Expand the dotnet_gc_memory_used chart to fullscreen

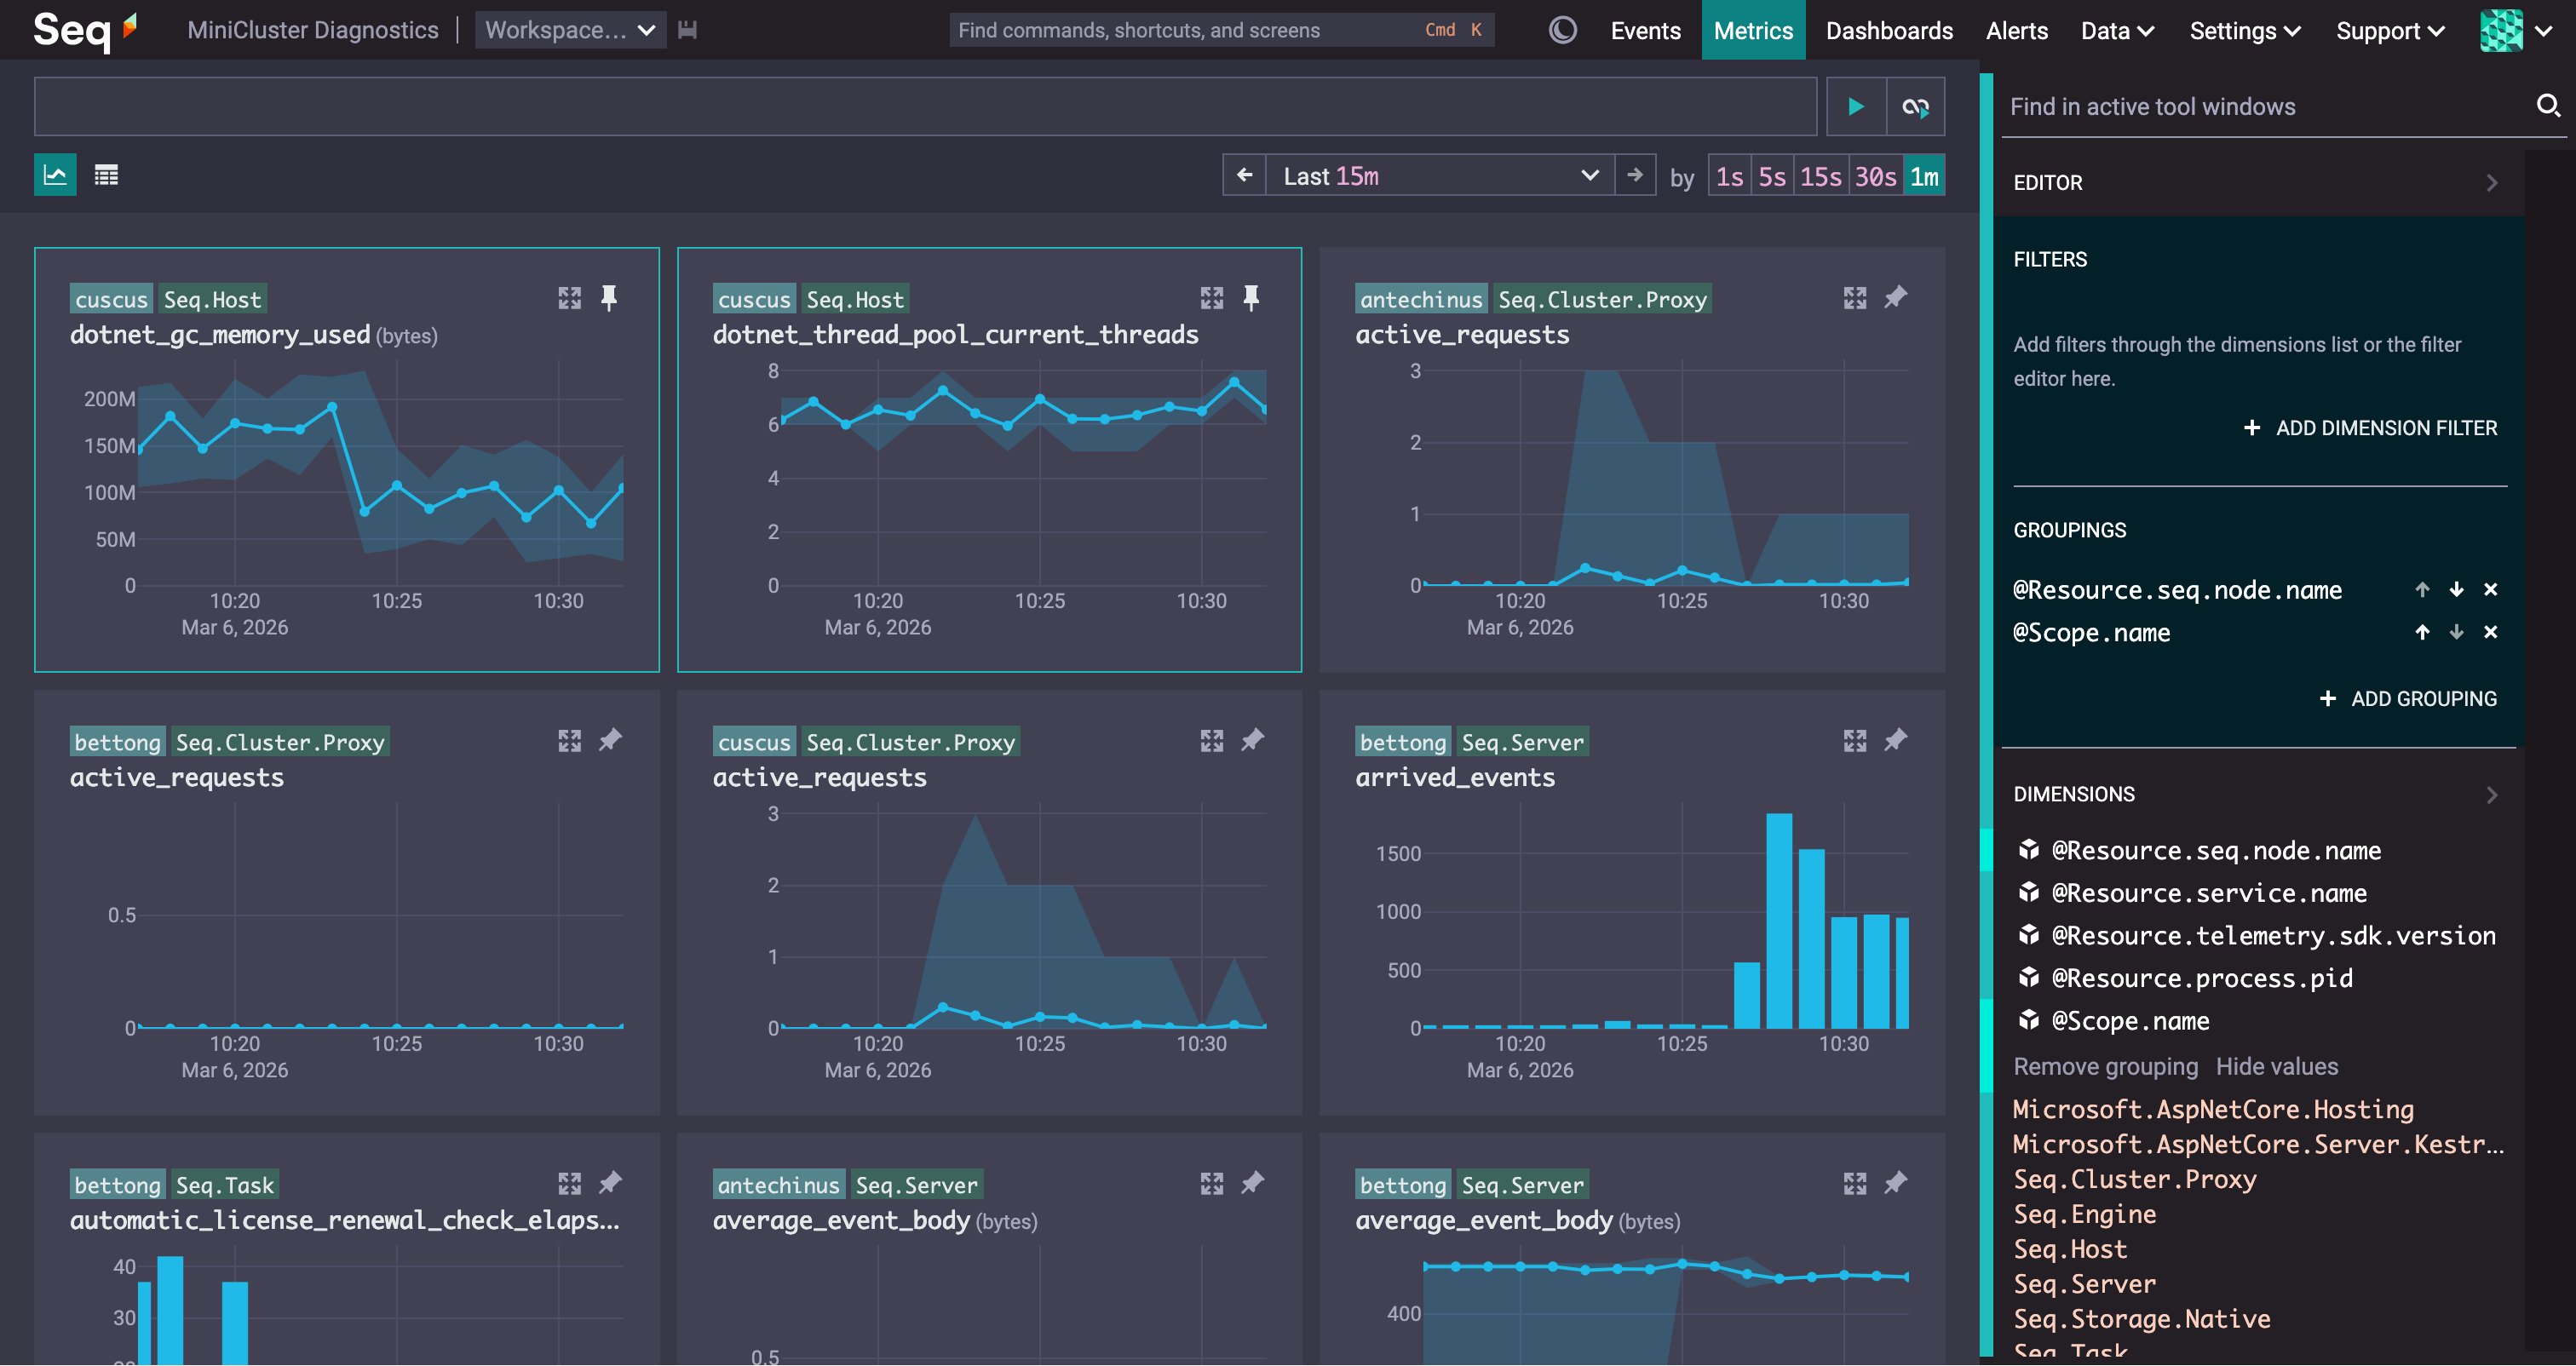(x=570, y=297)
